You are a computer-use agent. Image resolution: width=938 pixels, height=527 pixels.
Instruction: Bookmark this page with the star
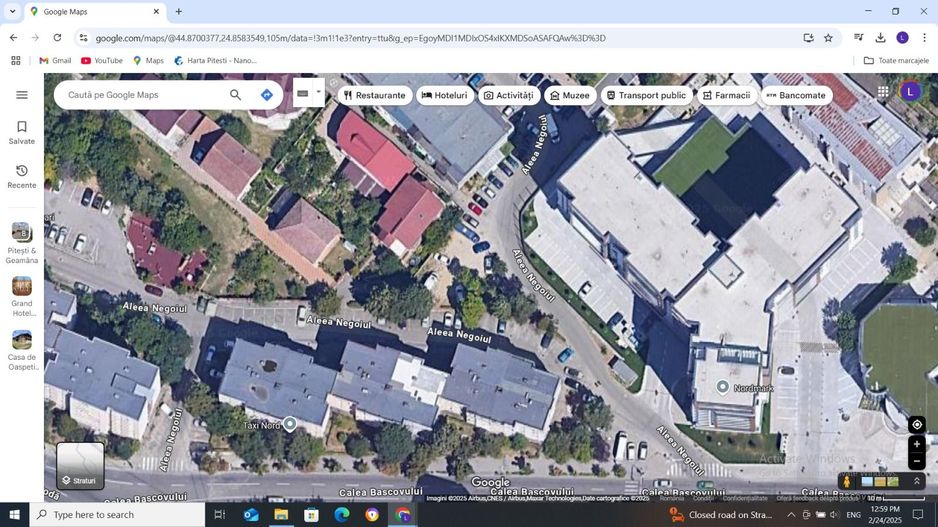pyautogui.click(x=829, y=38)
